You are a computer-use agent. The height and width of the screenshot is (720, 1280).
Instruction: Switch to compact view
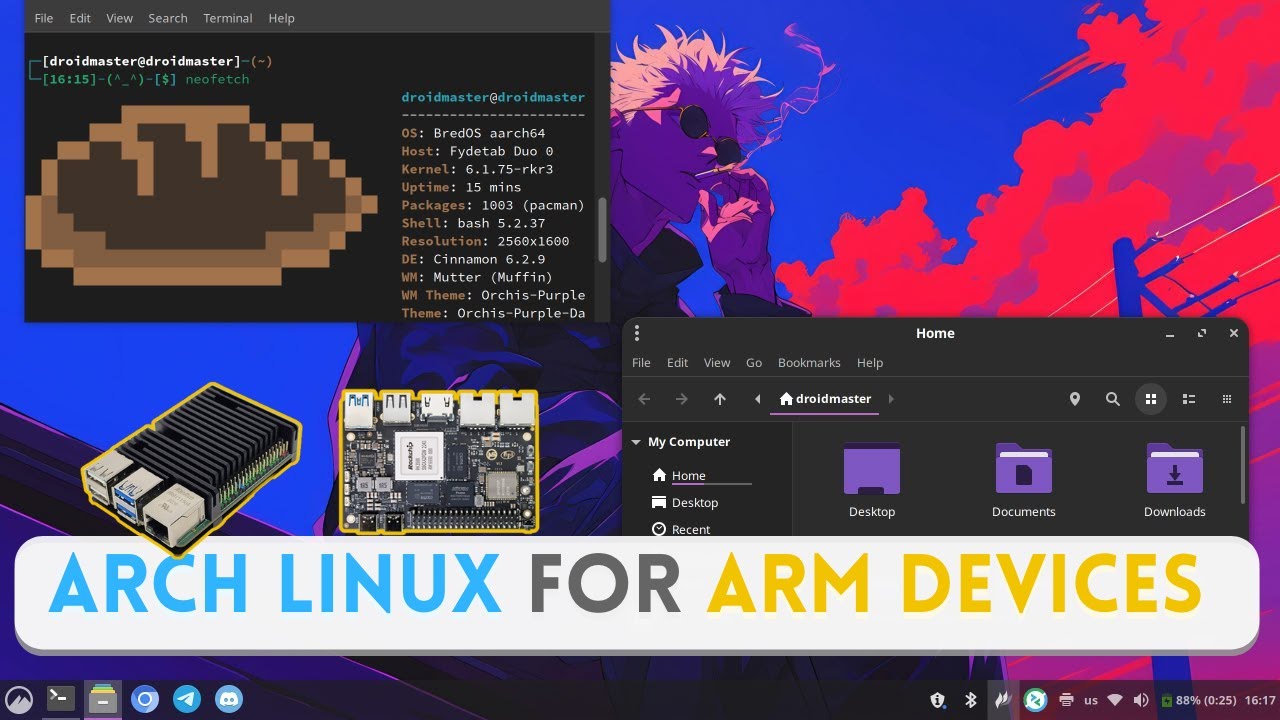pyautogui.click(x=1227, y=399)
